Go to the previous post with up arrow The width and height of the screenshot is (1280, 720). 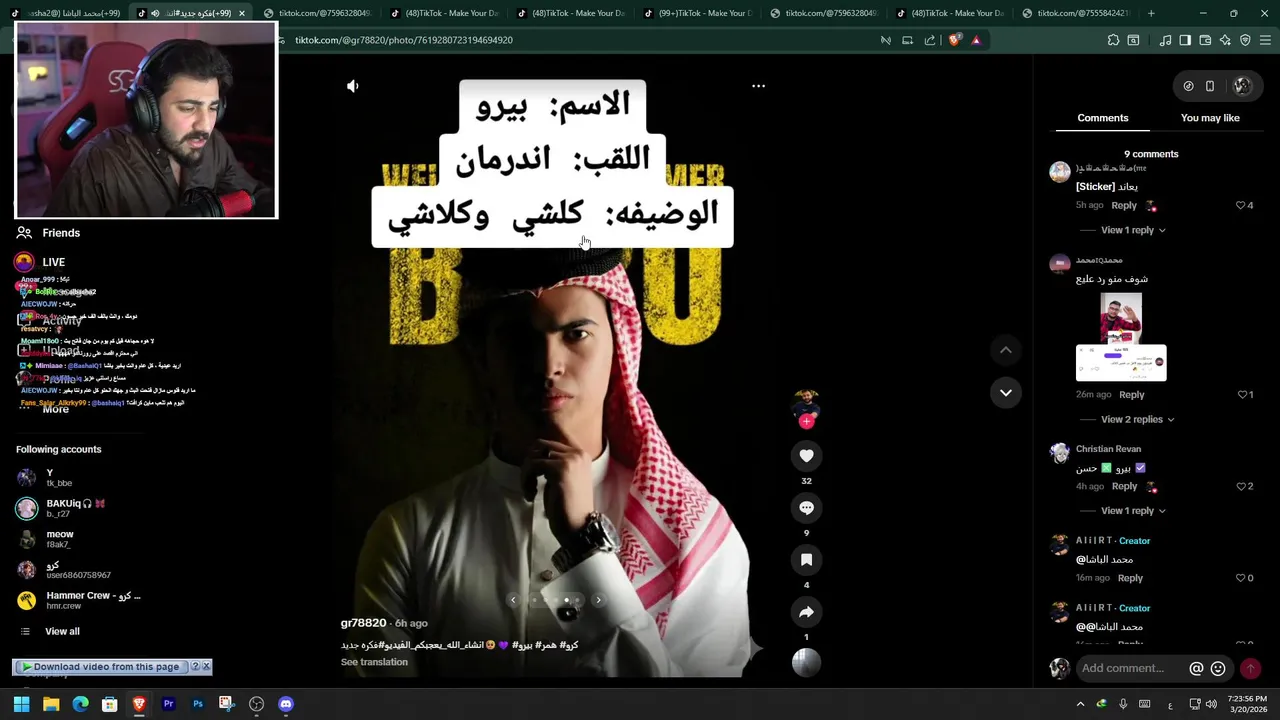point(1006,350)
